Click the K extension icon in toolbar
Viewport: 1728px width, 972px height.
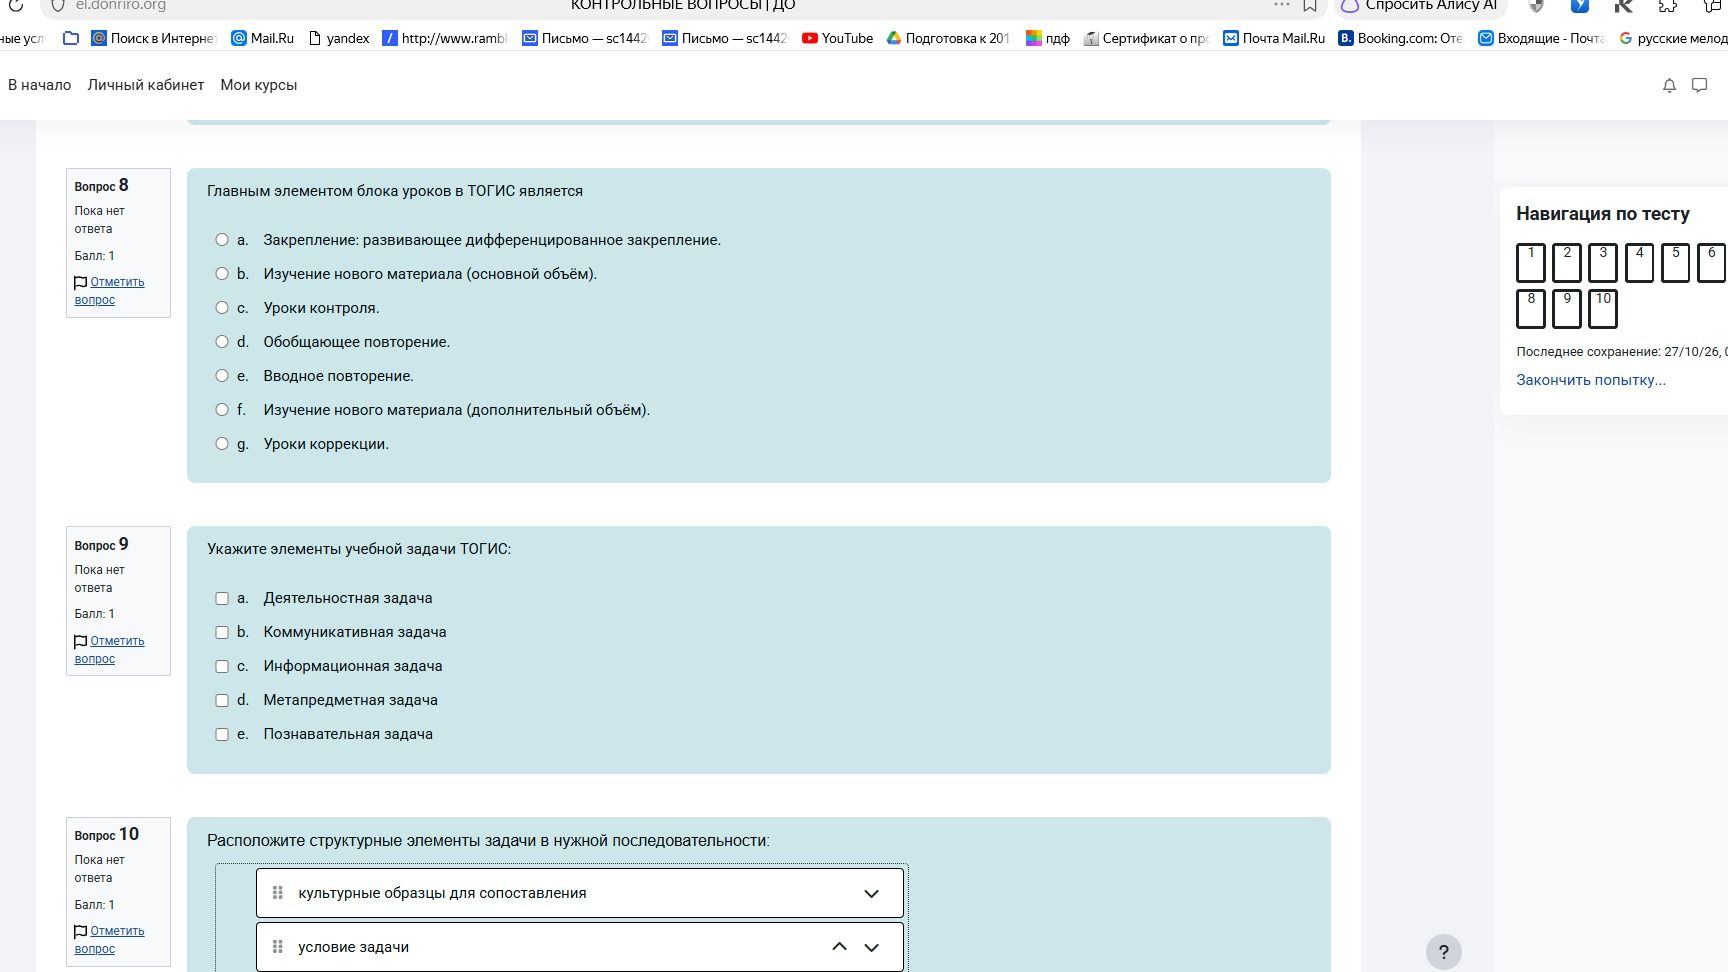click(1624, 5)
